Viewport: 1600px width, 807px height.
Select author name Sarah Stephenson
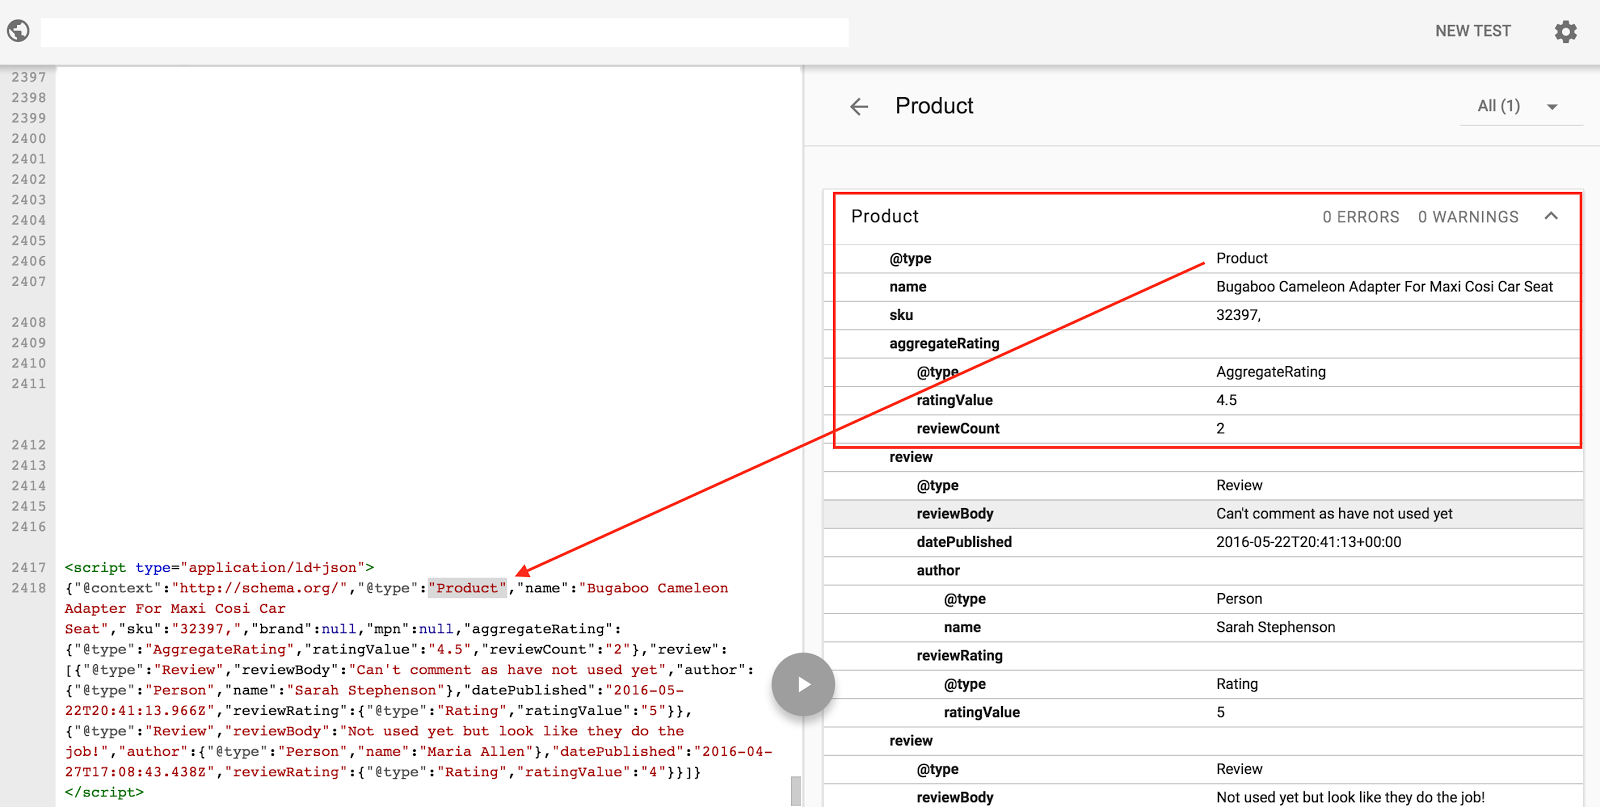click(x=1275, y=627)
